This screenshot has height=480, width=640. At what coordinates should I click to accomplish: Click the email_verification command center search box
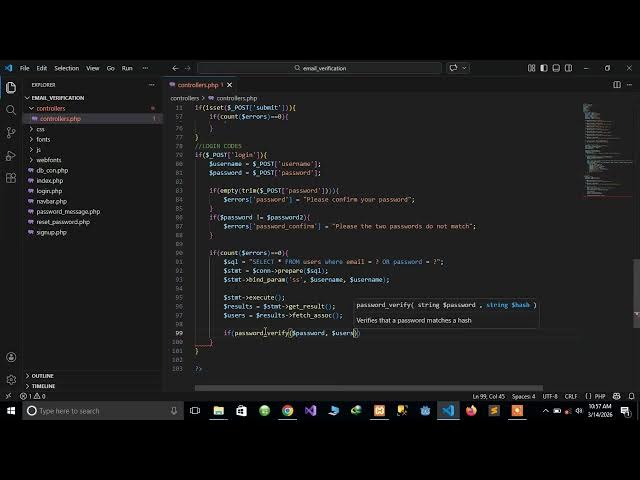point(320,68)
